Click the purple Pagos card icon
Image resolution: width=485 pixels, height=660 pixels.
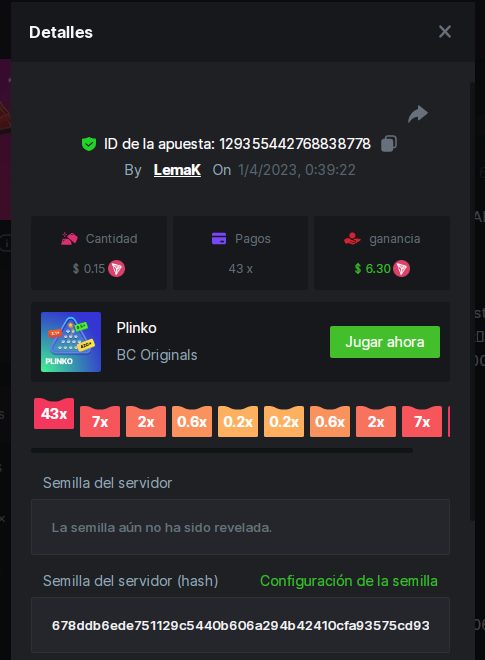coord(219,239)
